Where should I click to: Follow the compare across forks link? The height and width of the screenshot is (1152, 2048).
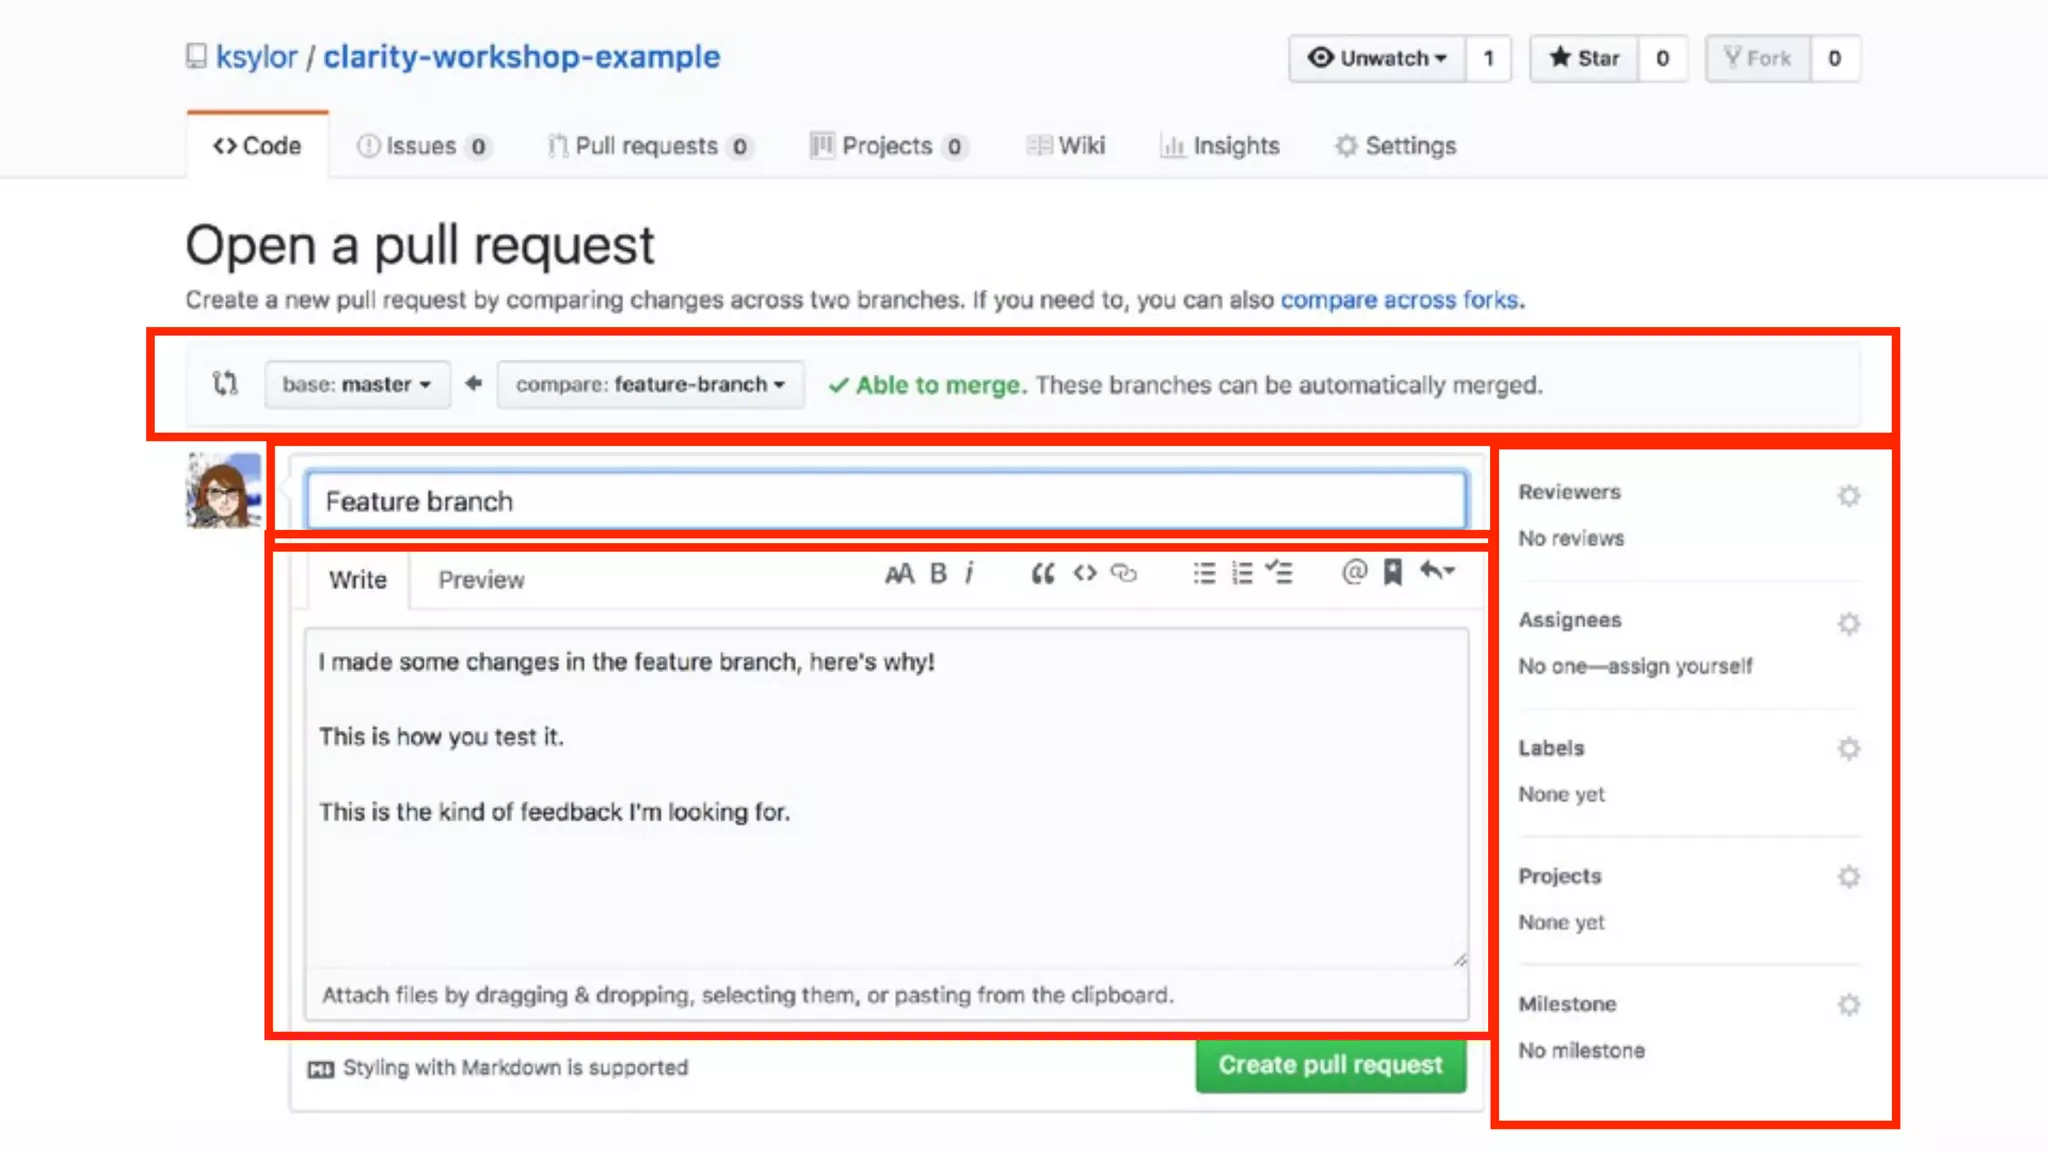[1400, 300]
